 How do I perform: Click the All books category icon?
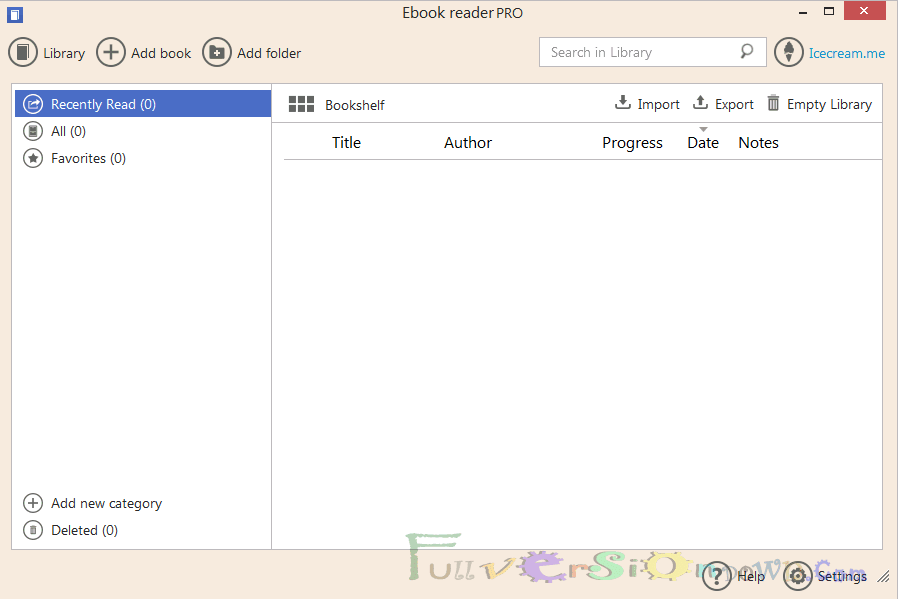pos(33,131)
